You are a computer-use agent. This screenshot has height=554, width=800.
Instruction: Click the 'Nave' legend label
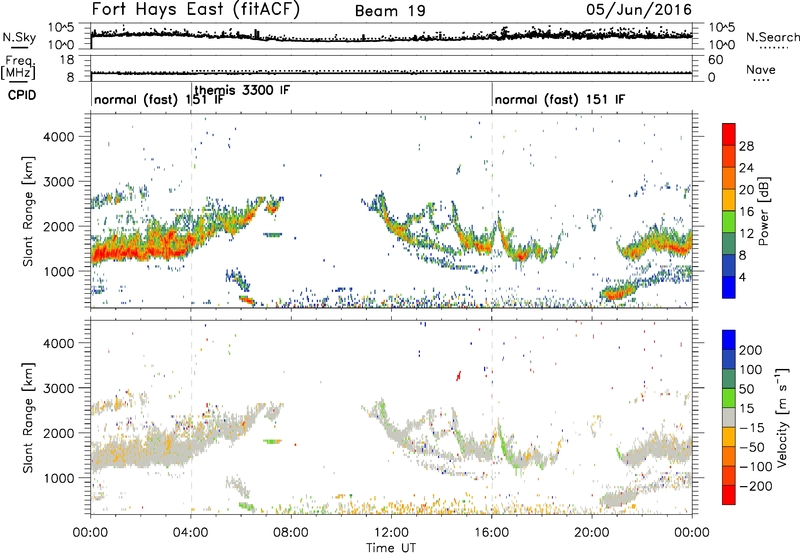[761, 69]
